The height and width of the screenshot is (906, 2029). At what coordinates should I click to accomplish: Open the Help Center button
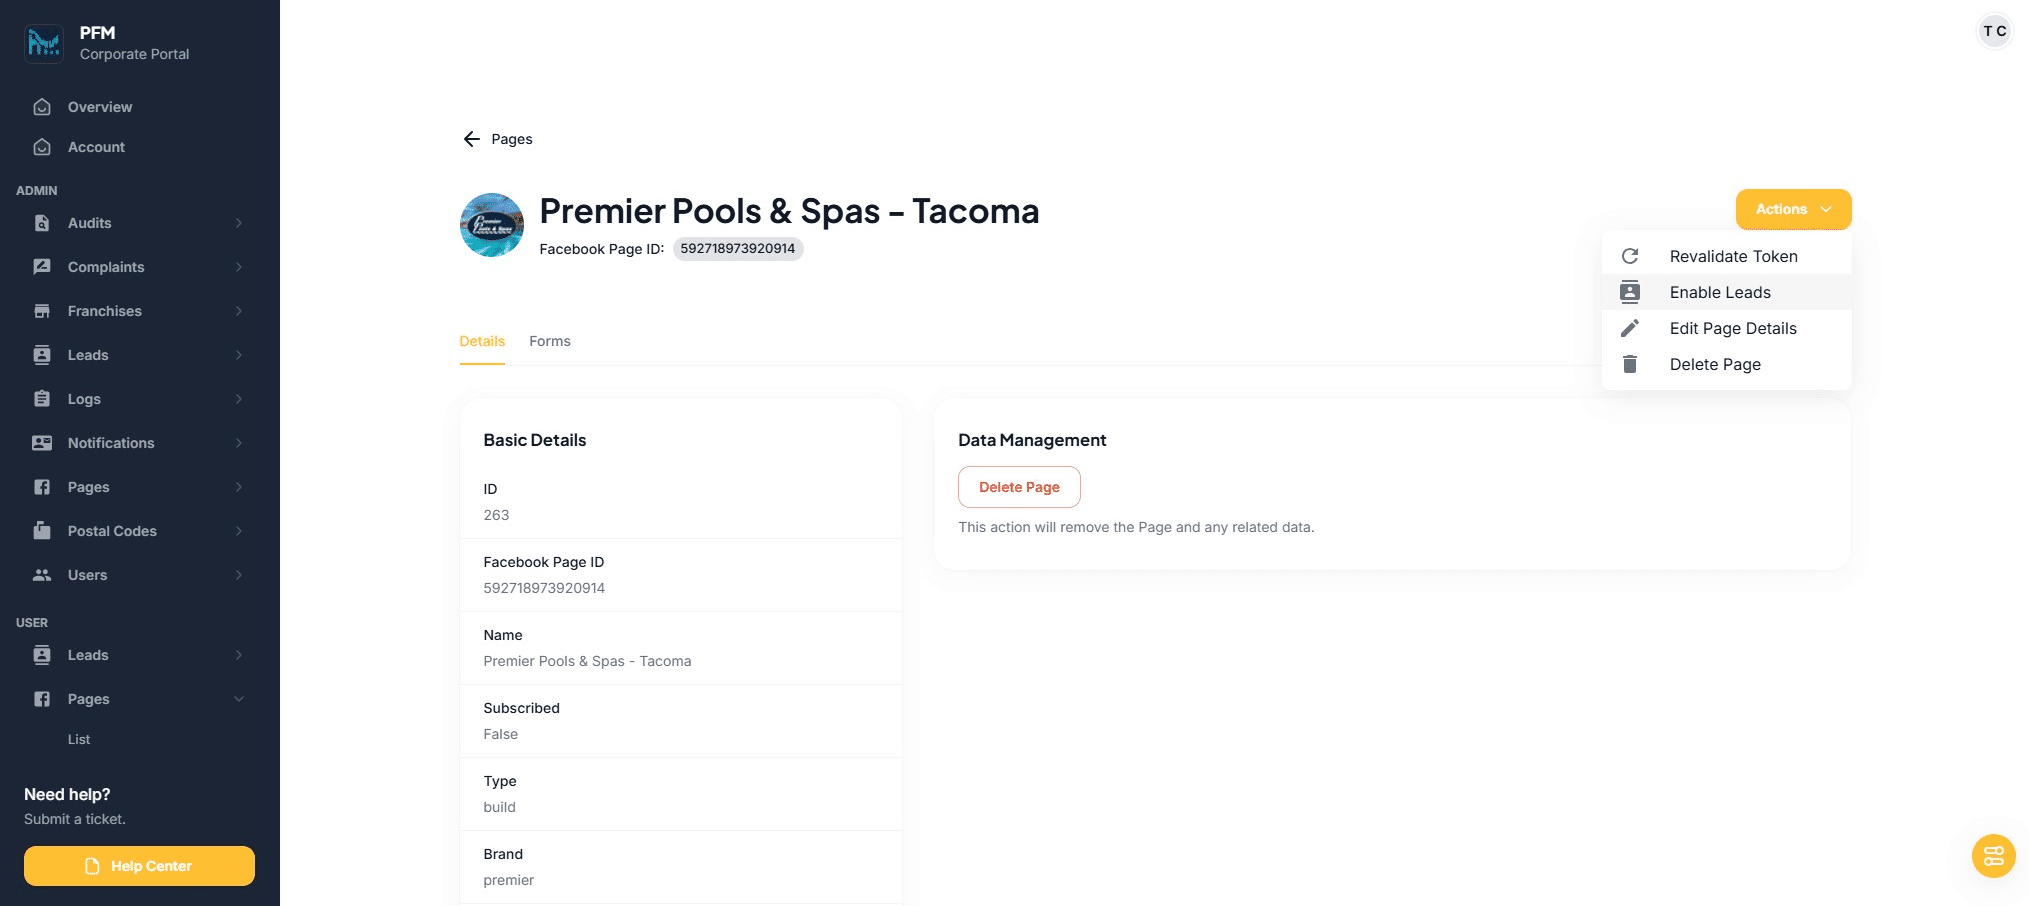[139, 866]
